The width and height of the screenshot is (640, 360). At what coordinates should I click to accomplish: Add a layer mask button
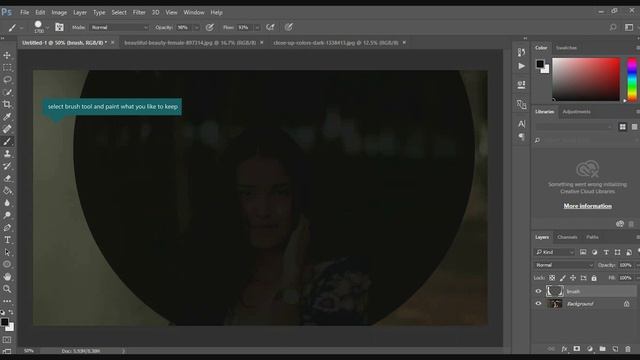coord(577,349)
